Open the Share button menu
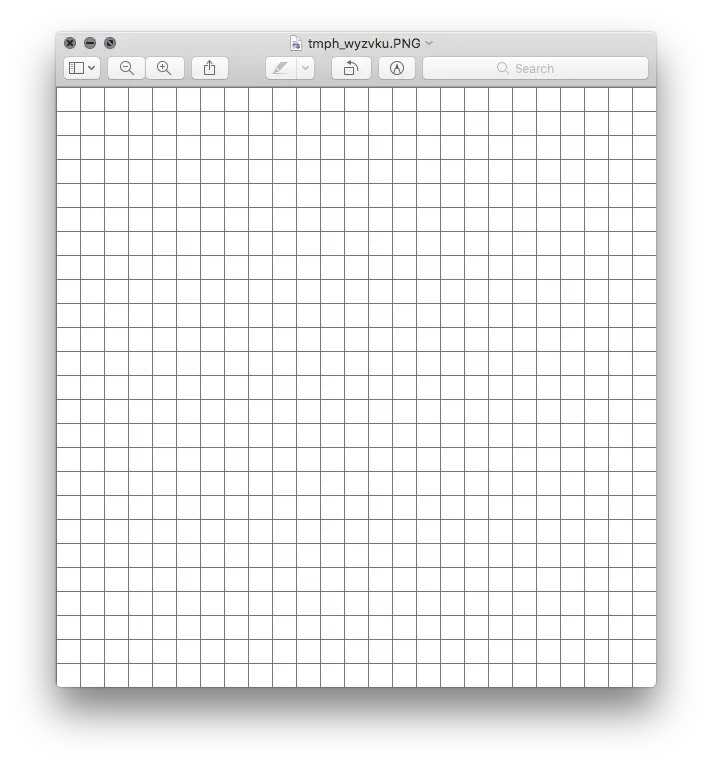This screenshot has width=712, height=767. (x=210, y=68)
